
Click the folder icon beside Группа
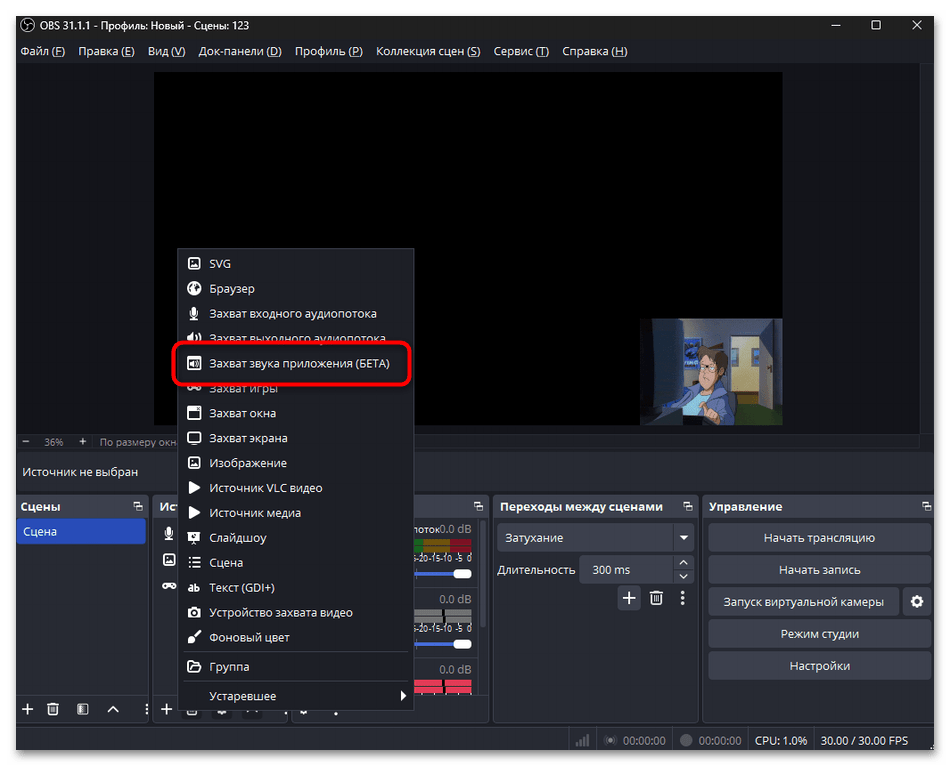point(194,667)
